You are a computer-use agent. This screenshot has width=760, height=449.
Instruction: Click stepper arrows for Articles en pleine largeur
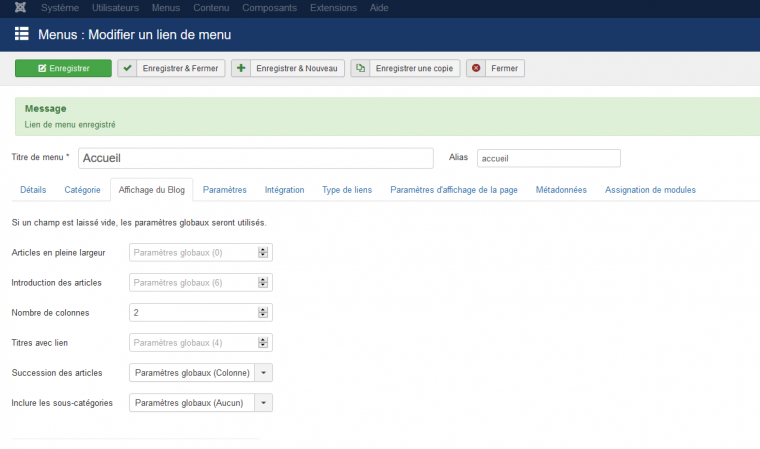263,252
